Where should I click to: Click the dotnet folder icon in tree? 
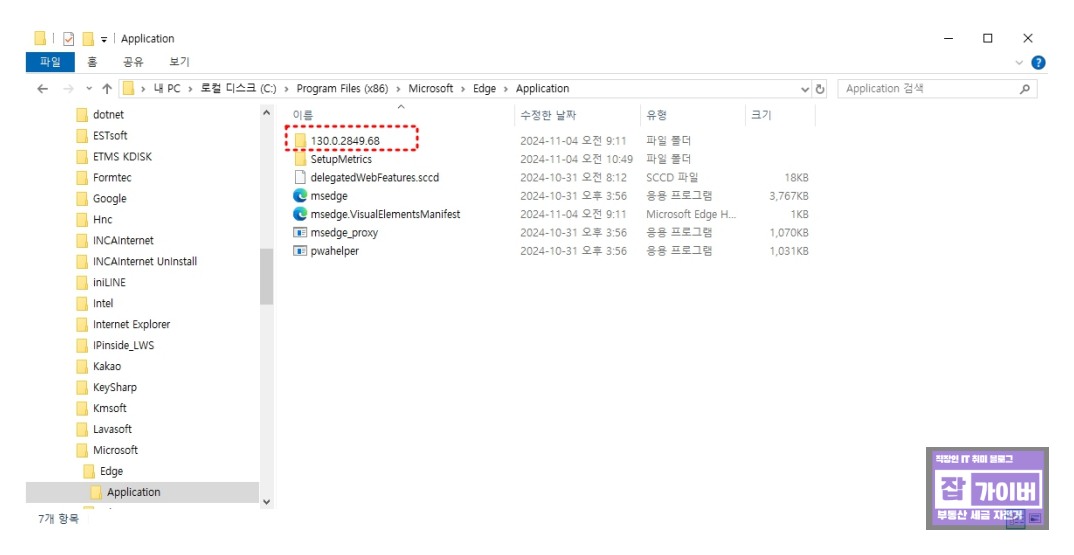[x=82, y=114]
